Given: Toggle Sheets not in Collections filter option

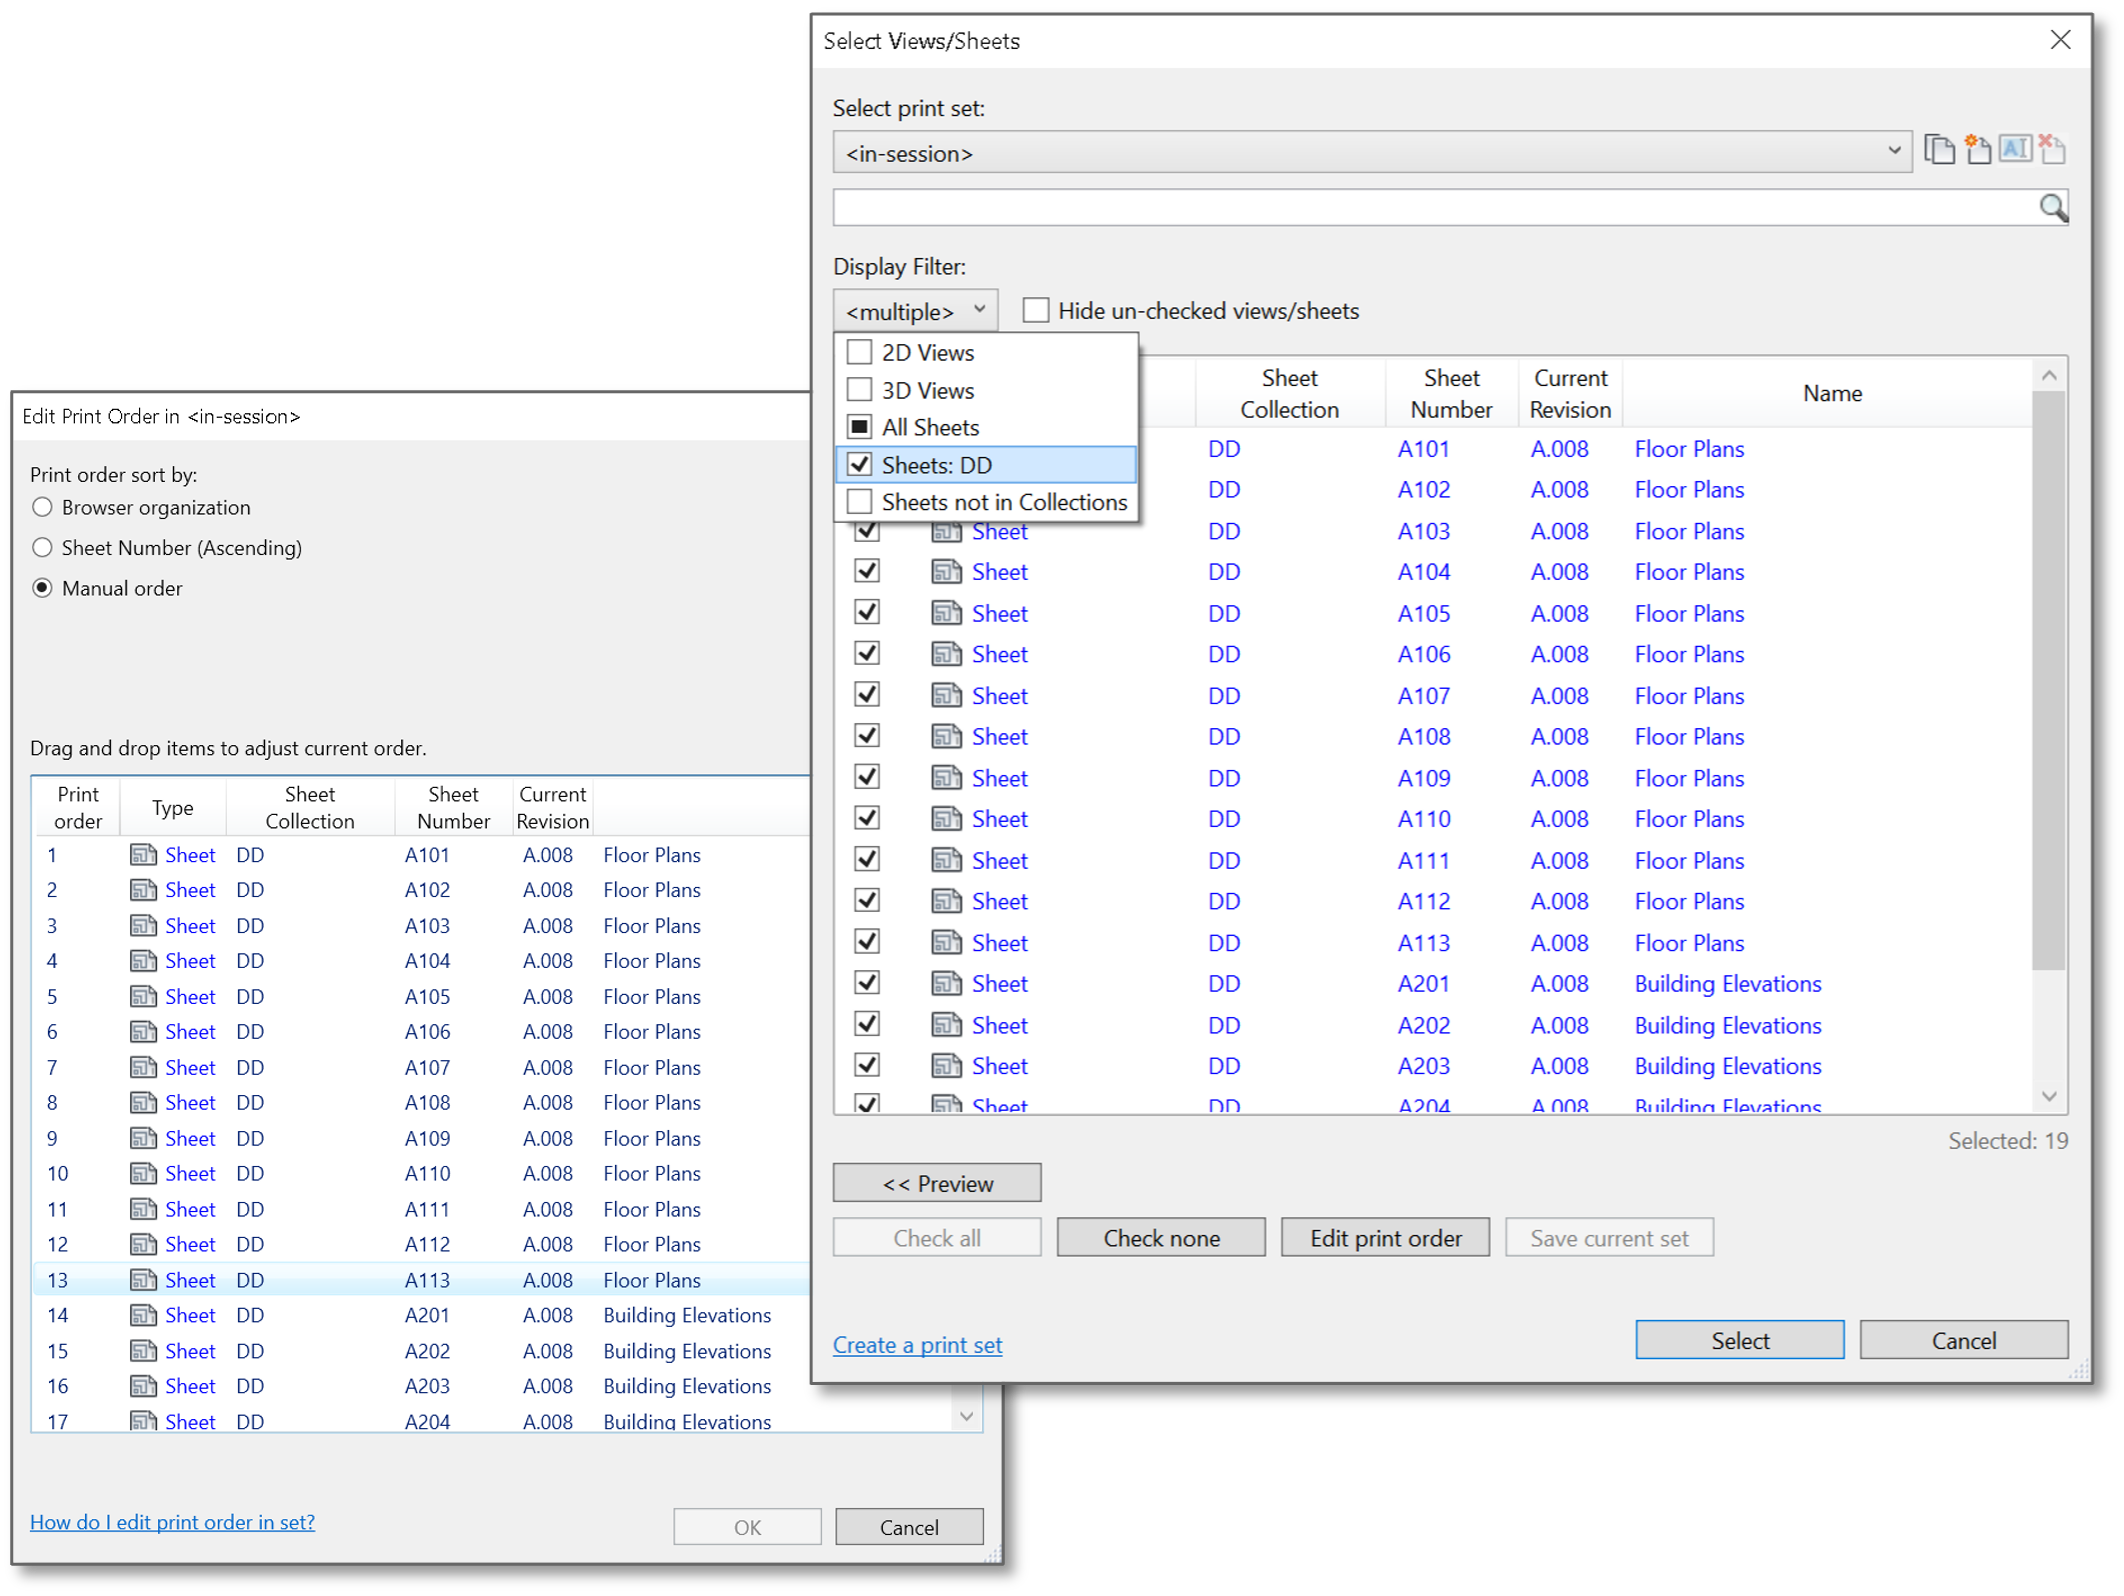Looking at the screenshot, I should (x=860, y=502).
